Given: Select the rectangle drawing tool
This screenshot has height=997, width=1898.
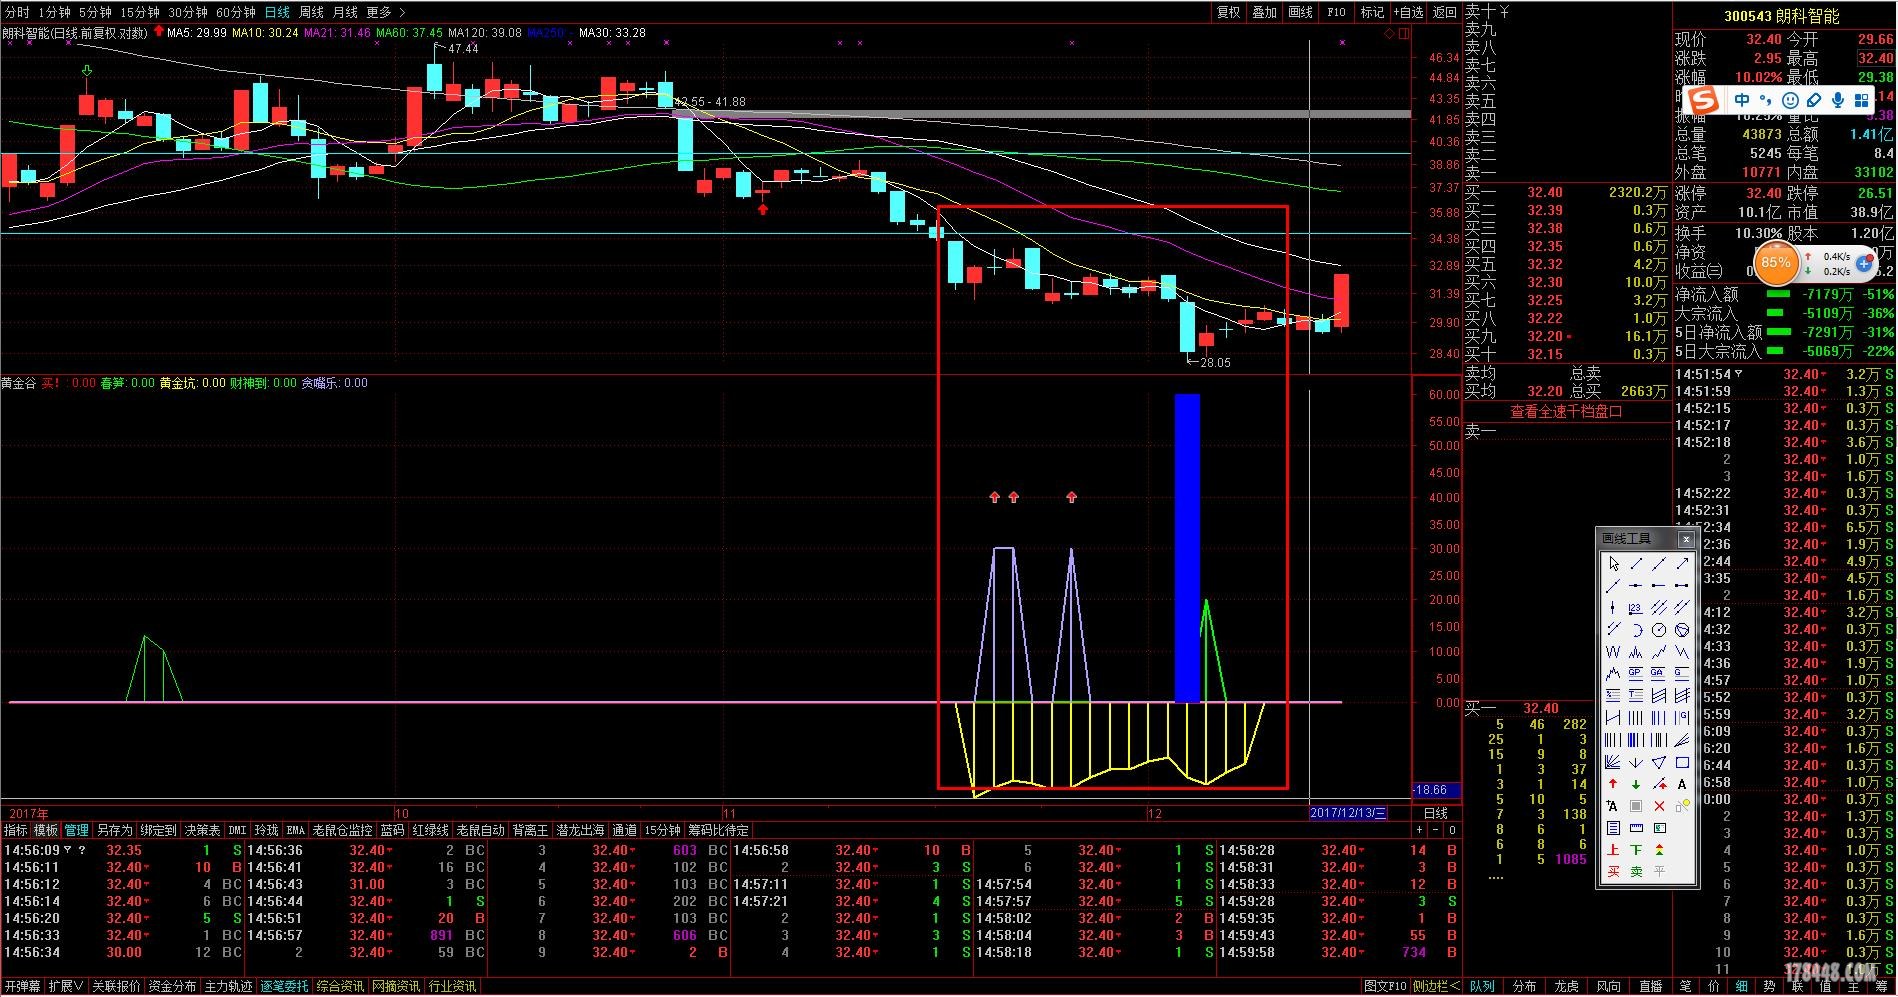Looking at the screenshot, I should (1682, 761).
